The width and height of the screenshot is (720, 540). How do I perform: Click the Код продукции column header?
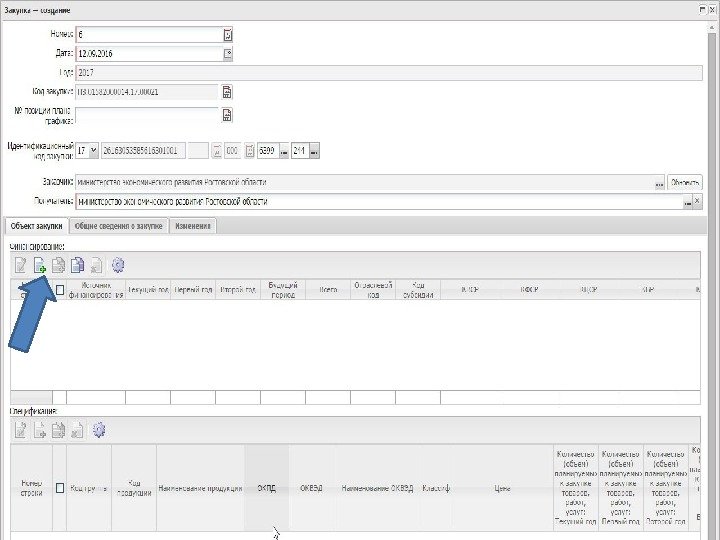(134, 488)
